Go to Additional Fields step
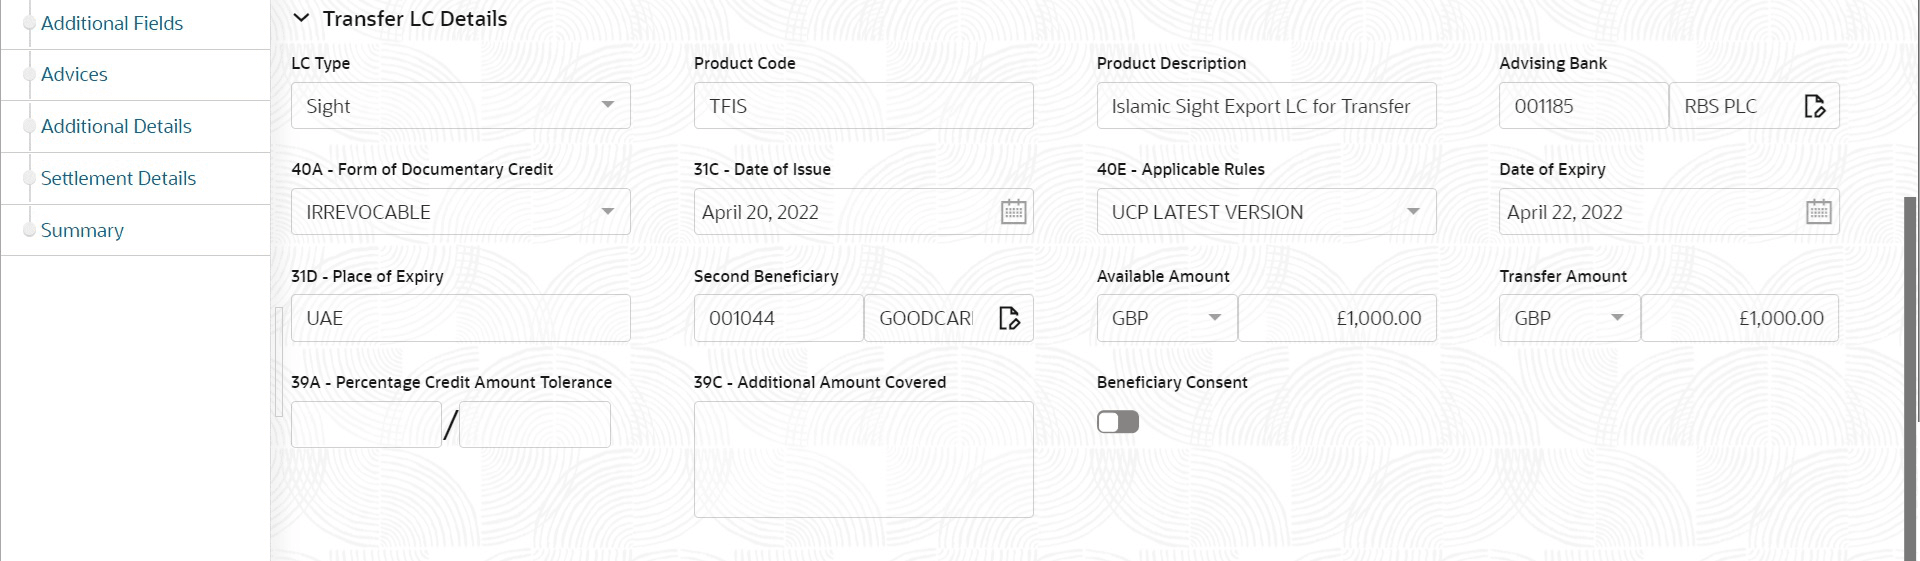This screenshot has height=561, width=1920. (112, 23)
